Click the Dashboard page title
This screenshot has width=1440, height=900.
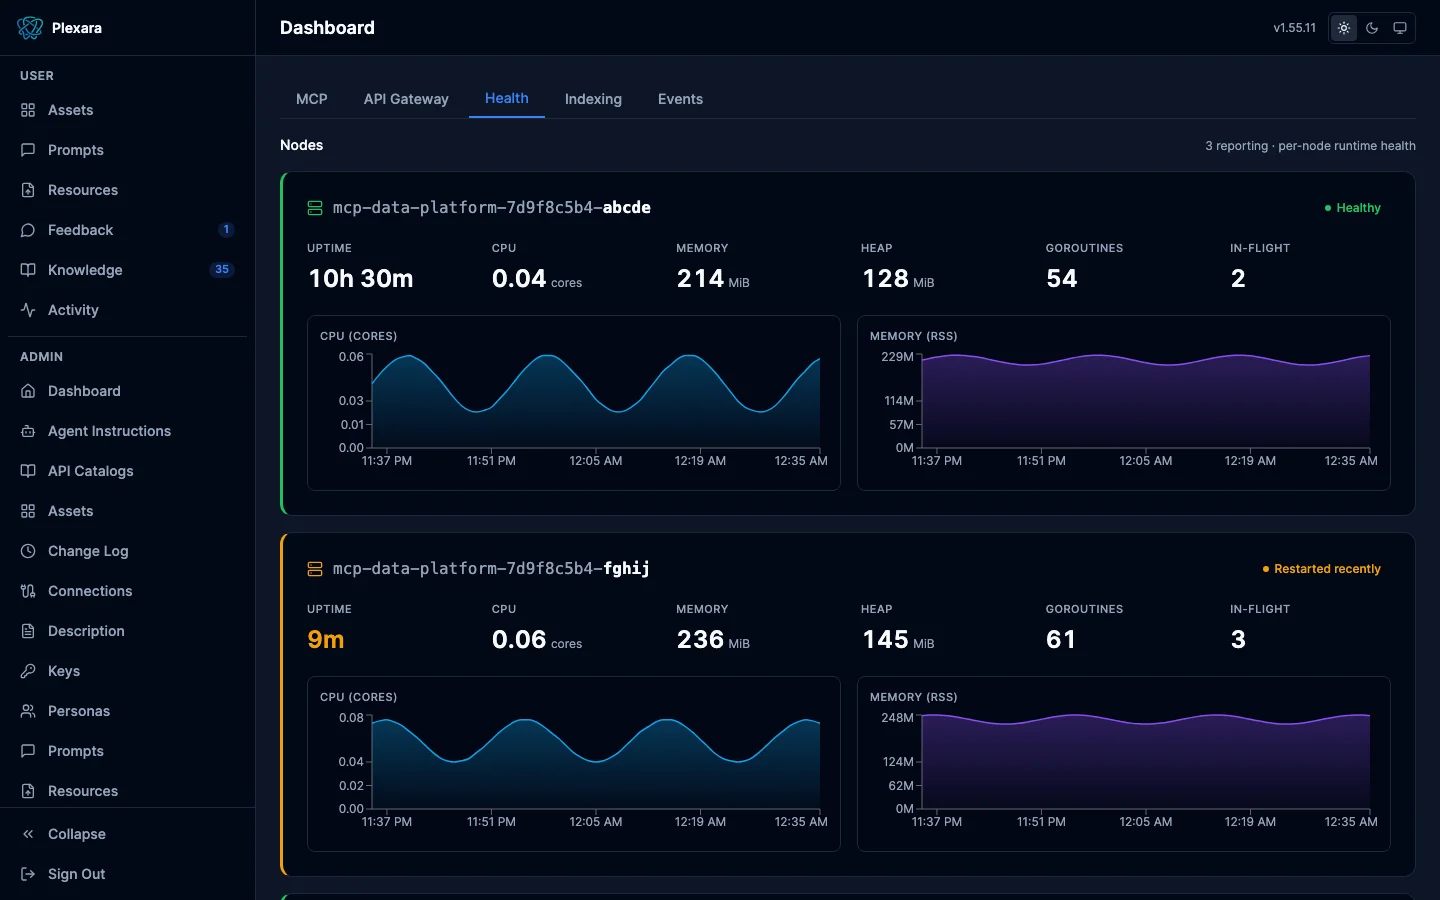click(327, 28)
